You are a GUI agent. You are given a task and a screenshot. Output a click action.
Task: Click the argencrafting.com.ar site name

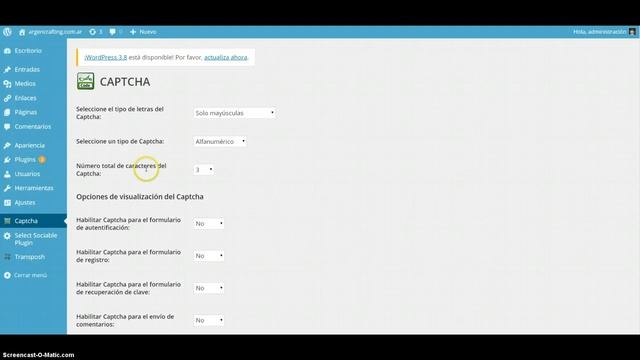tap(55, 32)
